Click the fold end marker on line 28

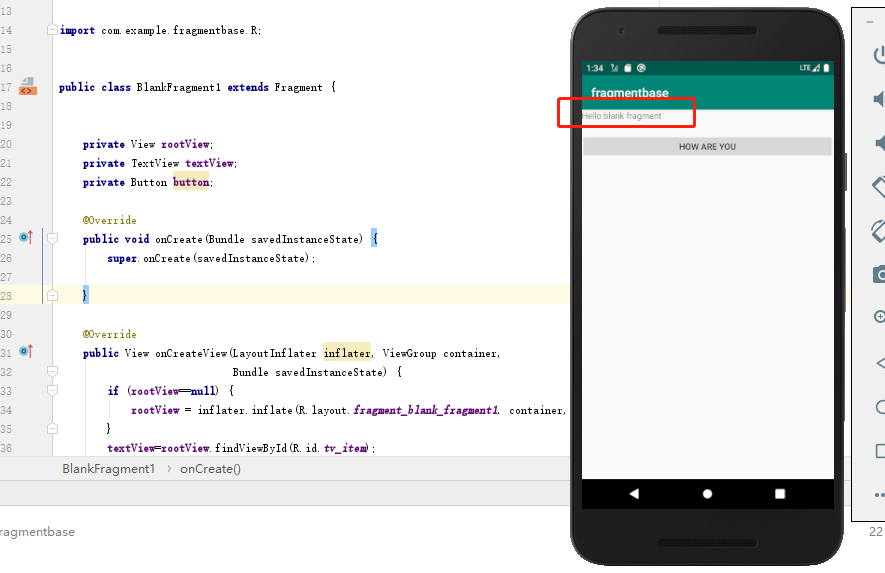(x=52, y=295)
